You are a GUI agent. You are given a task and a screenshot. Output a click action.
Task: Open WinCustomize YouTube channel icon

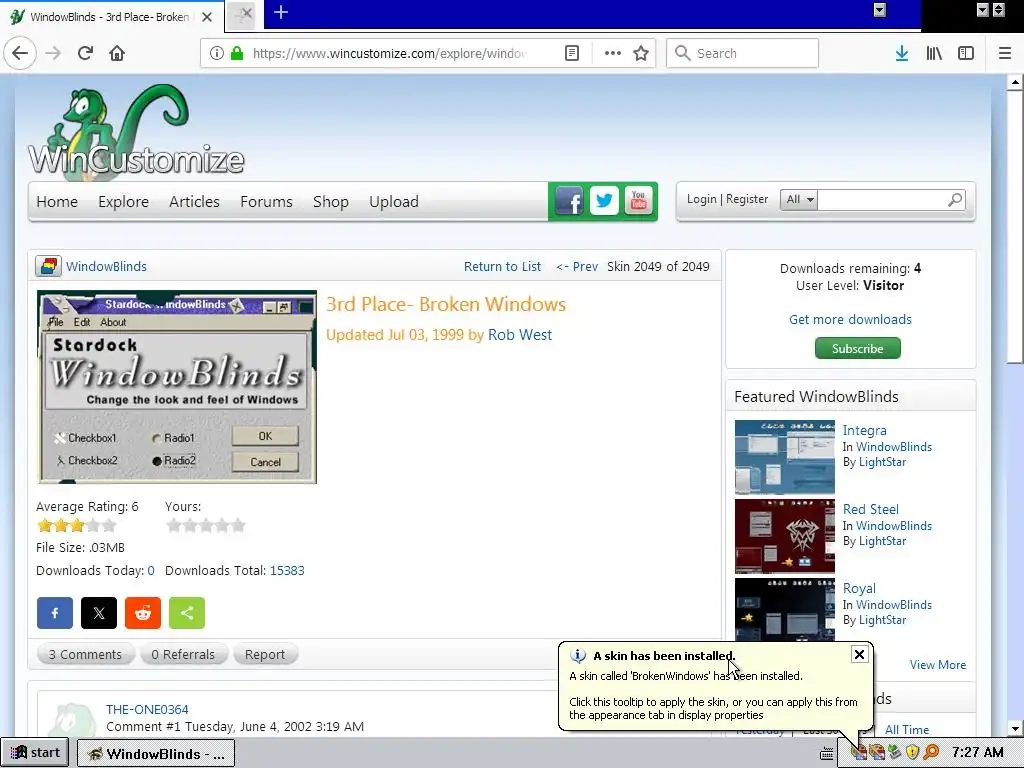pyautogui.click(x=638, y=201)
